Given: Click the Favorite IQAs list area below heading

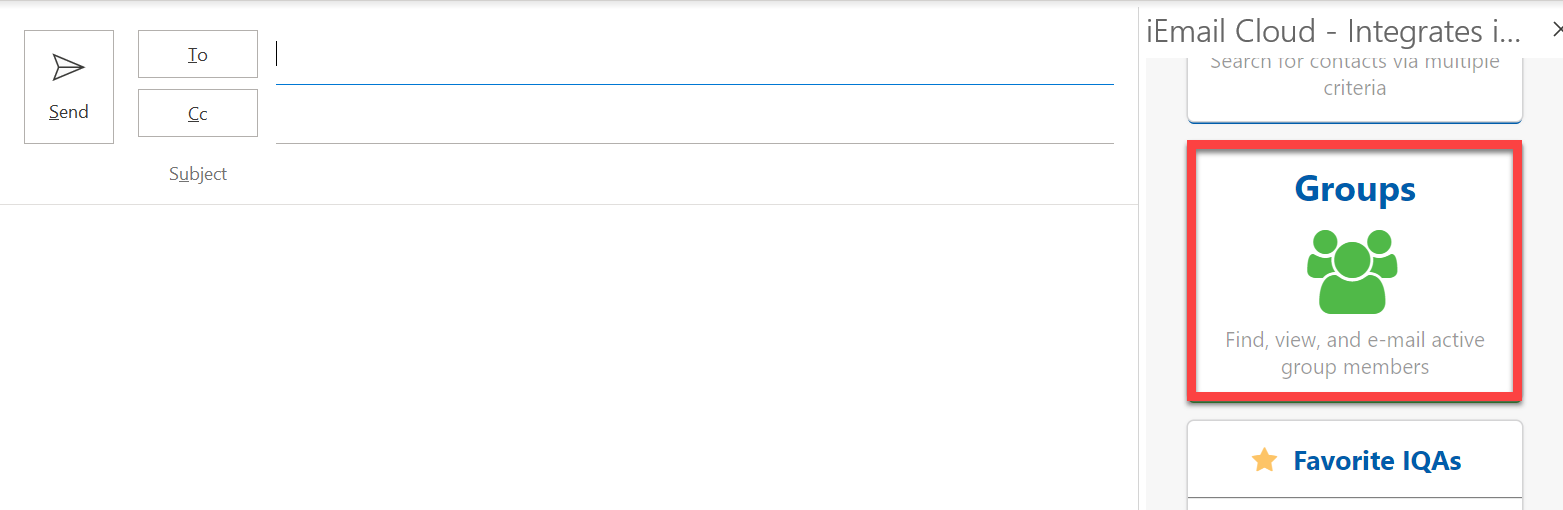Looking at the screenshot, I should [x=1355, y=504].
